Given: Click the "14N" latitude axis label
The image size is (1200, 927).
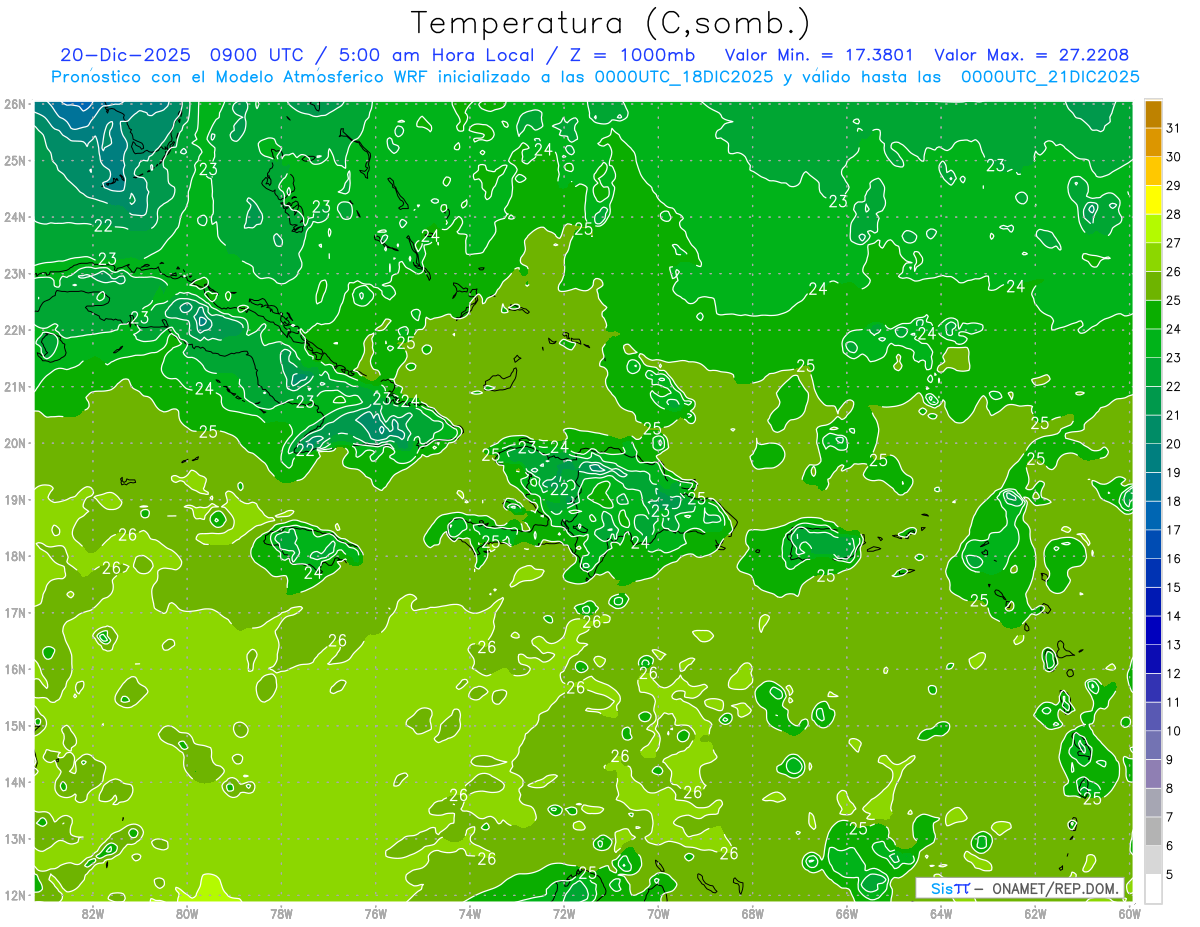Looking at the screenshot, I should click(x=14, y=782).
